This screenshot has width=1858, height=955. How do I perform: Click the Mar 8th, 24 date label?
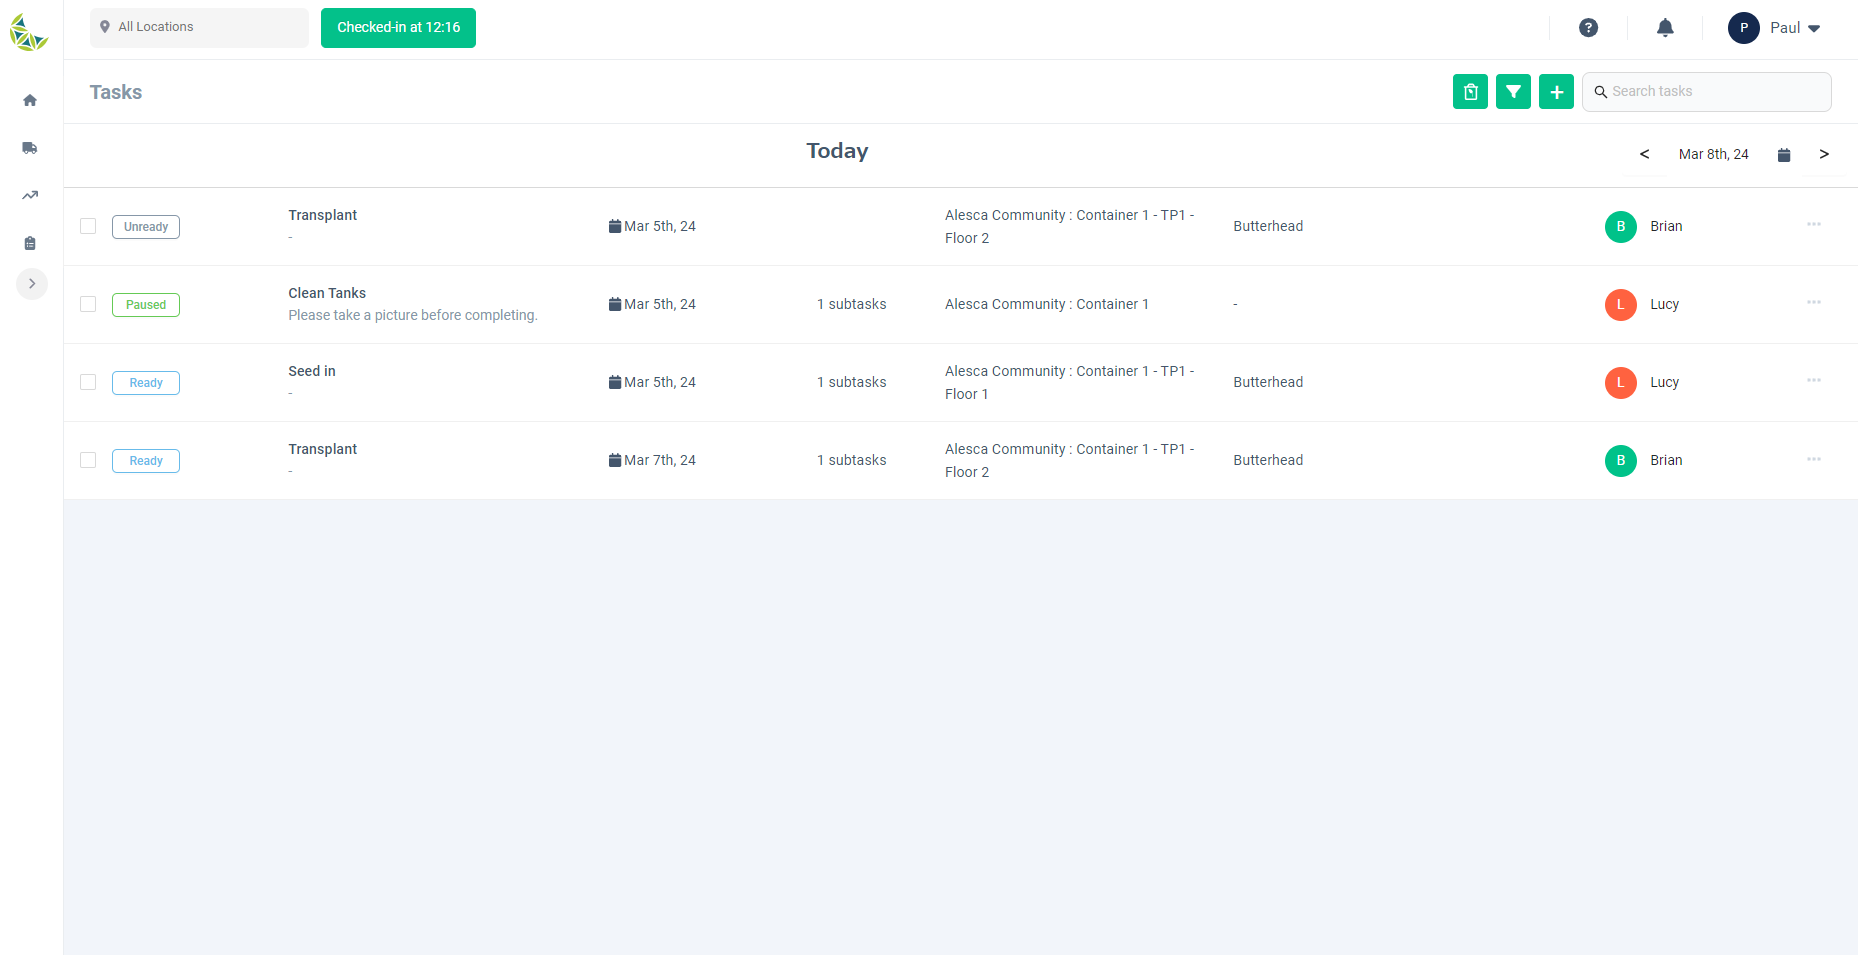pyautogui.click(x=1713, y=154)
